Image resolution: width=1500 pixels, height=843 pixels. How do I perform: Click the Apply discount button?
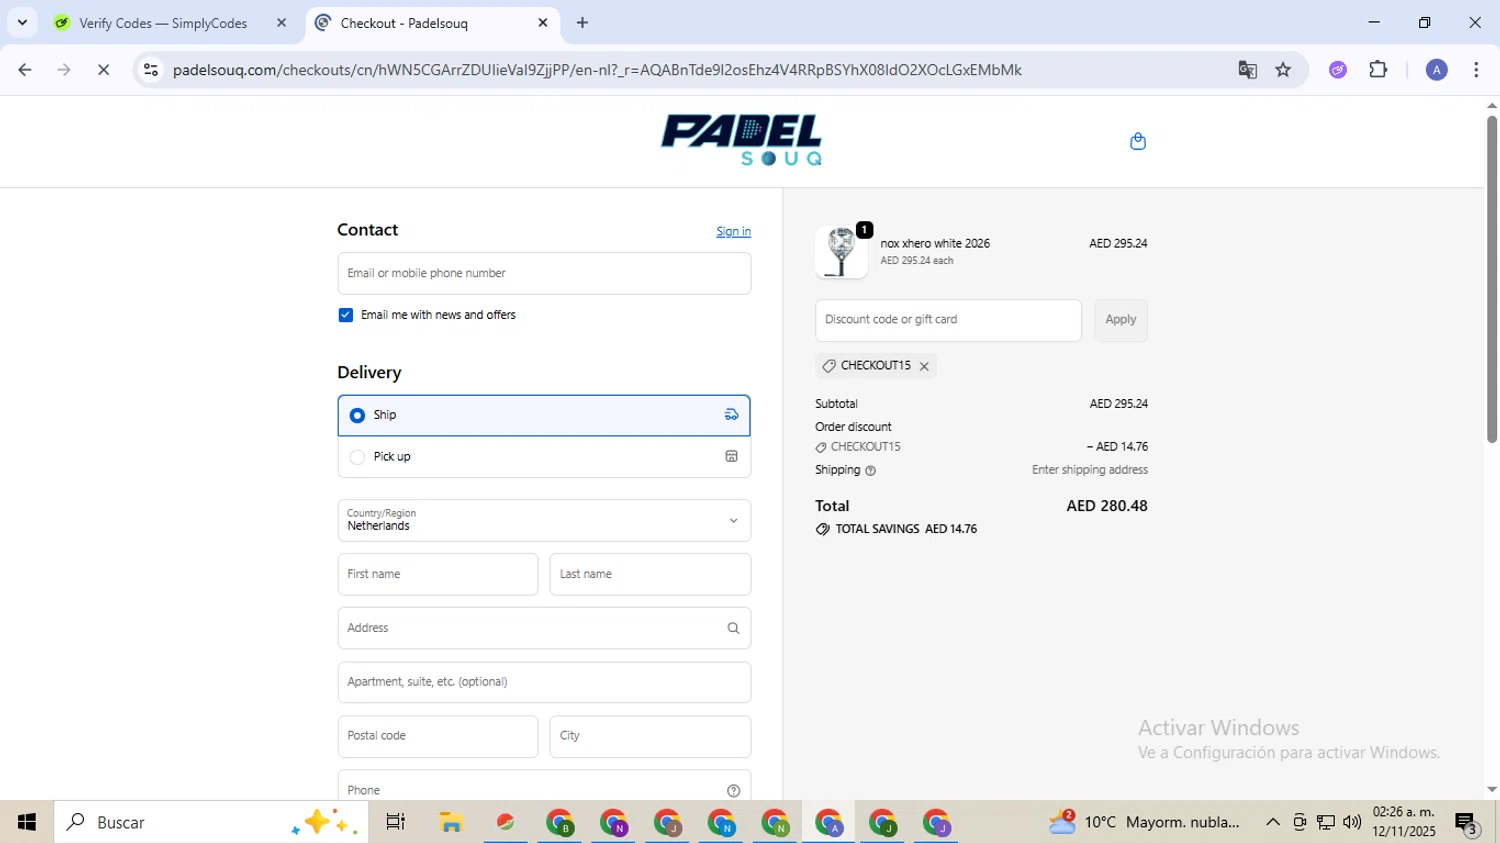1120,320
